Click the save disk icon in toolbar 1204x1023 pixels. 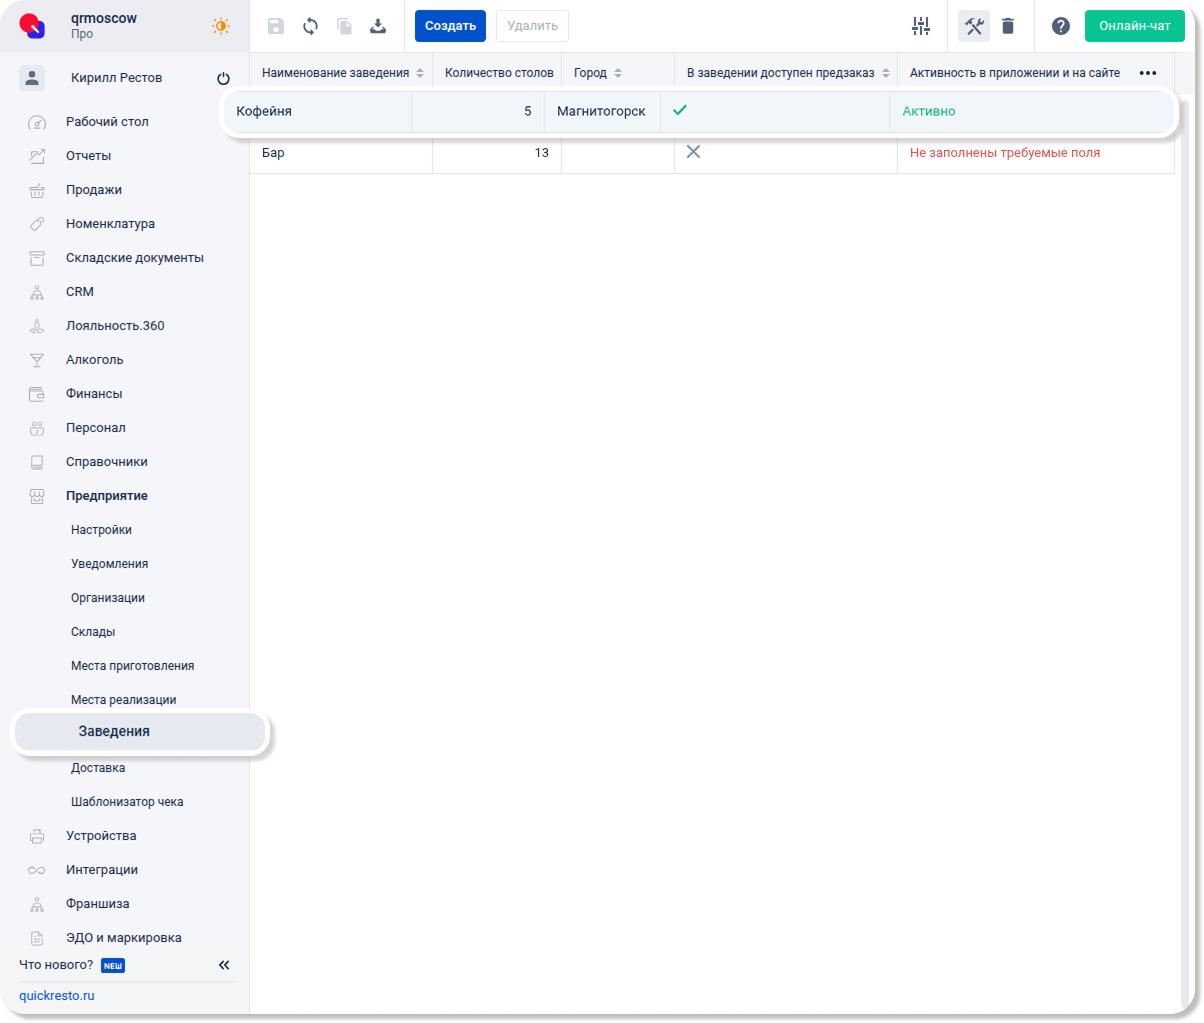click(x=276, y=26)
